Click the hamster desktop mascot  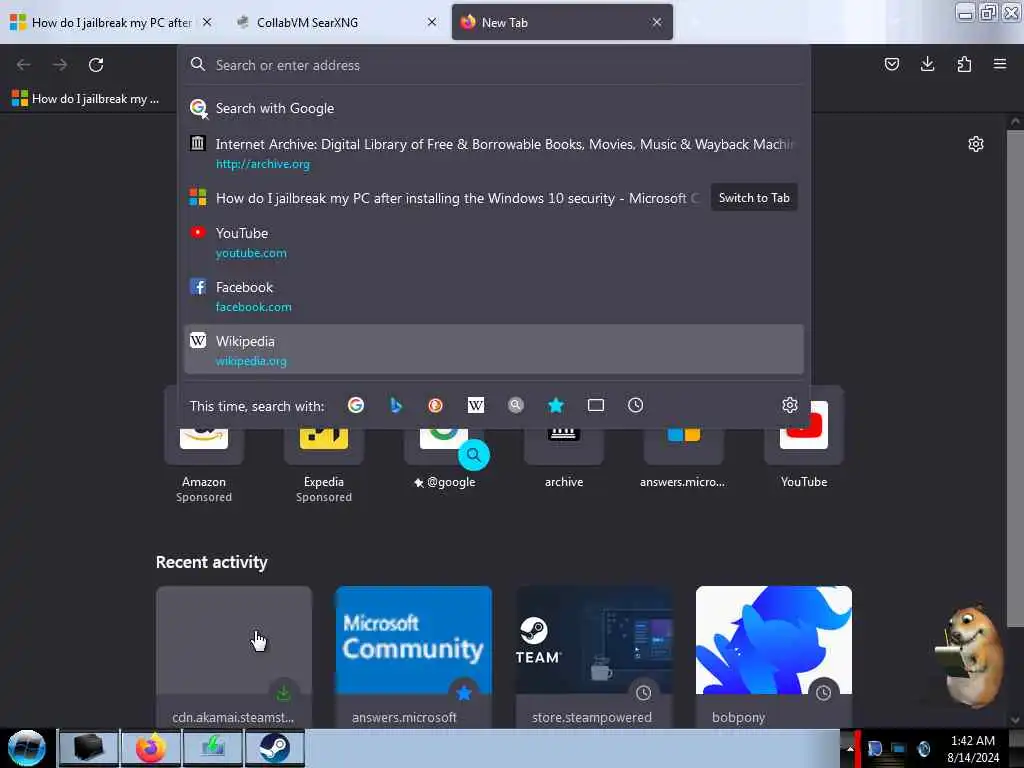(x=972, y=658)
